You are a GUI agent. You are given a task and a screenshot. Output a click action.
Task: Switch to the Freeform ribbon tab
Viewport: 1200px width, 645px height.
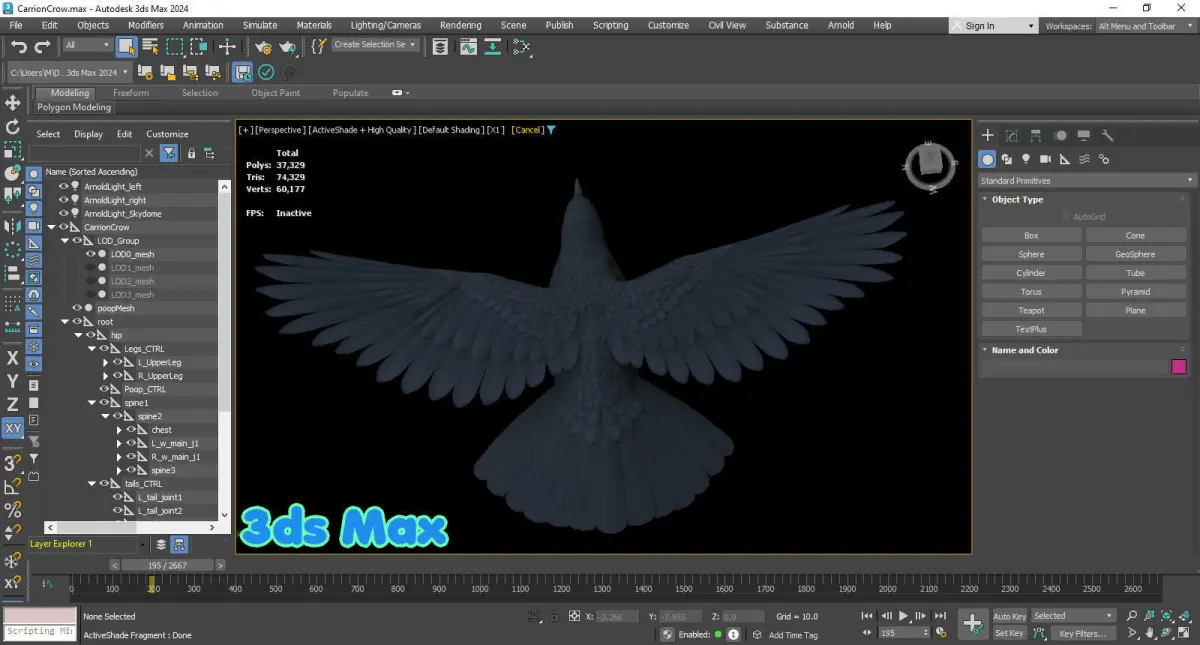pyautogui.click(x=131, y=93)
